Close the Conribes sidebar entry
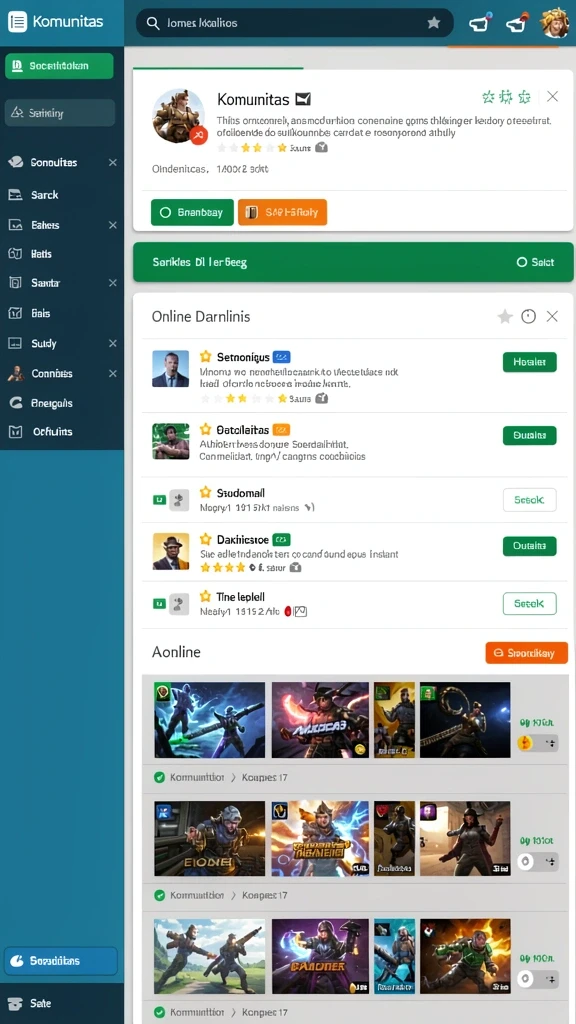 112,374
